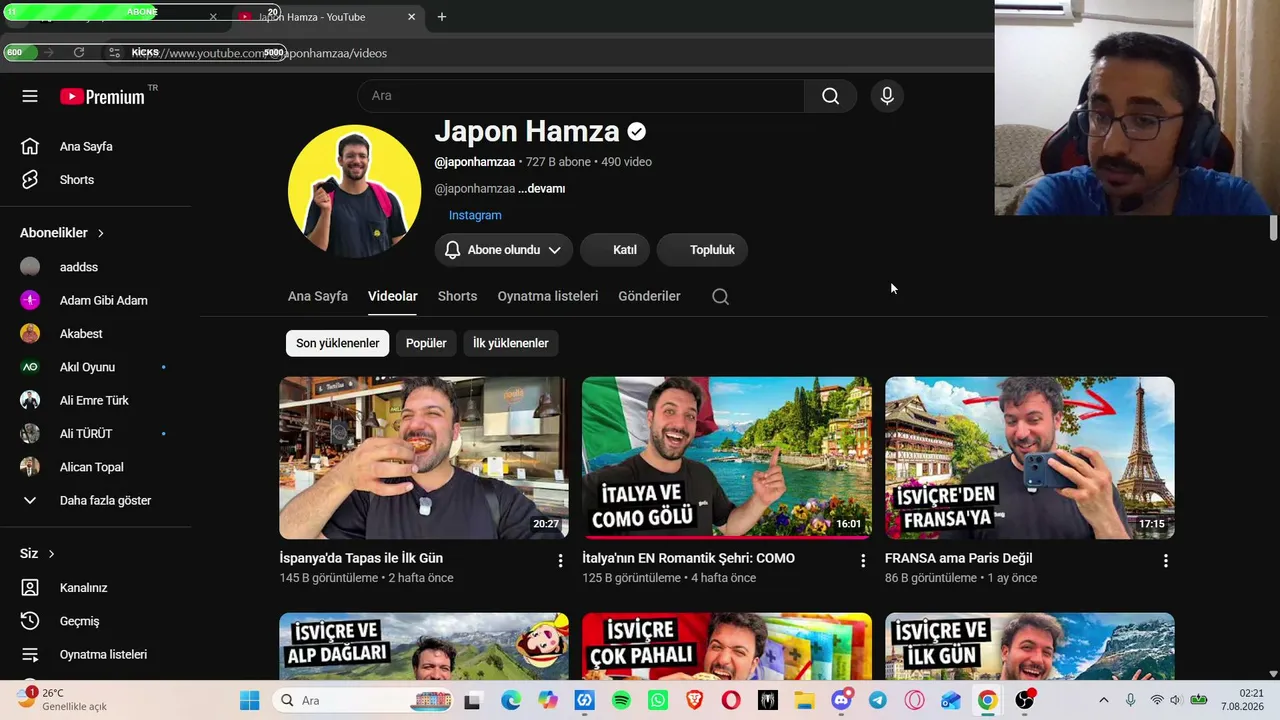Open options for İtalya'nın EN Romantik video
This screenshot has width=1280, height=720.
coord(863,561)
